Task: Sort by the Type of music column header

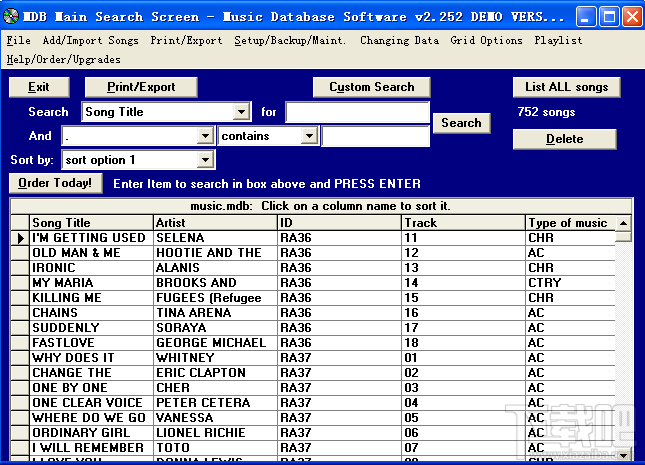Action: 570,223
